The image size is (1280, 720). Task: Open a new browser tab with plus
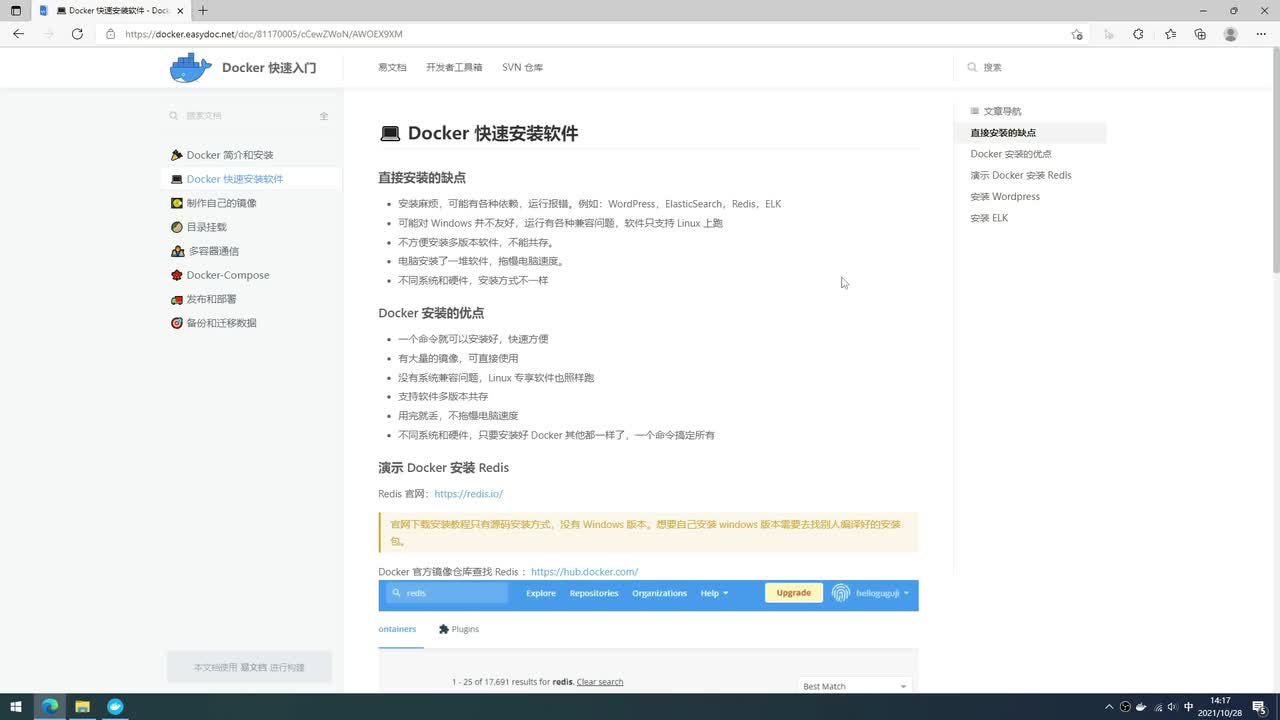pos(203,10)
